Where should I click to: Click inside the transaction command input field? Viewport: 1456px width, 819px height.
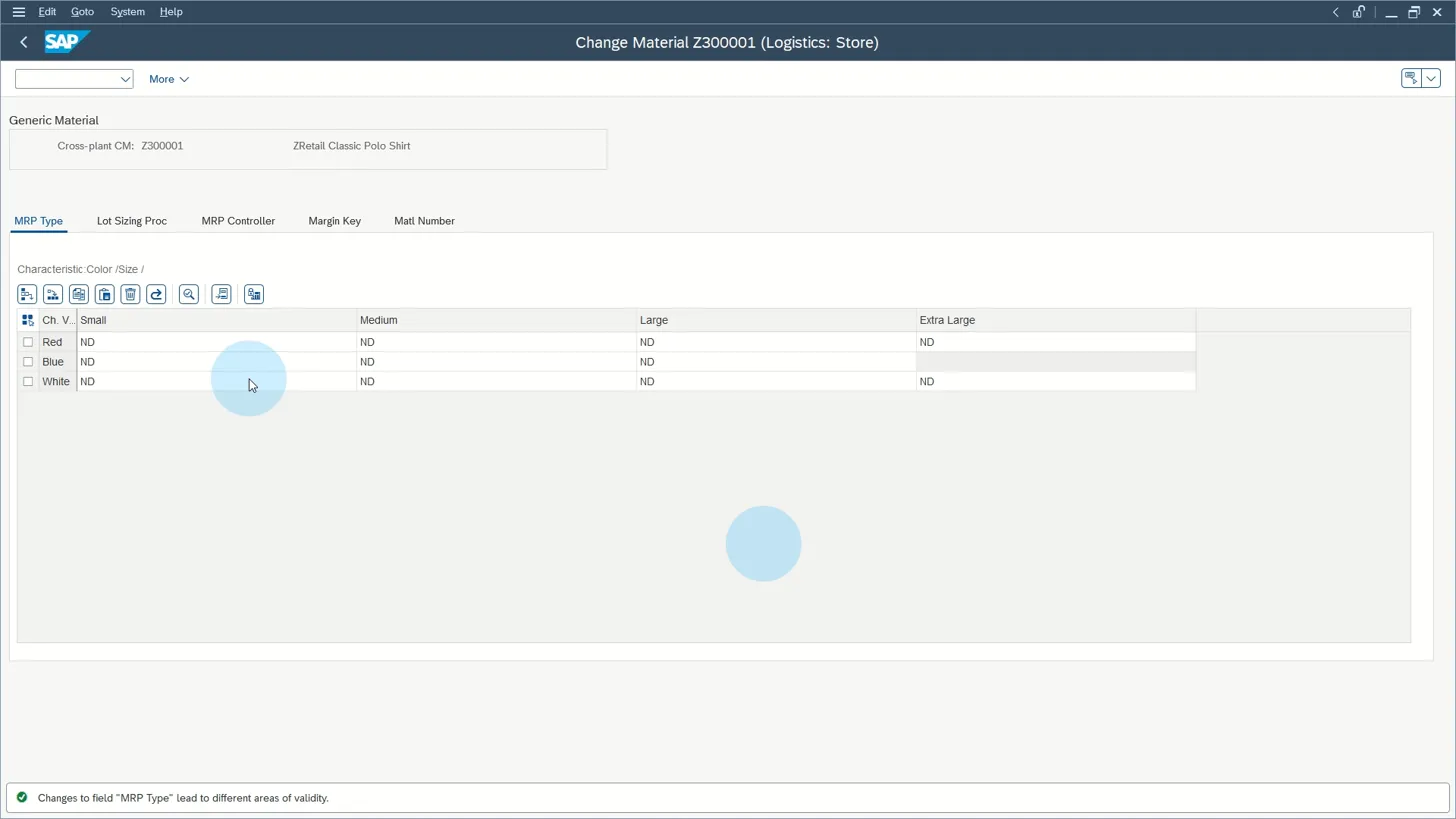pyautogui.click(x=66, y=79)
